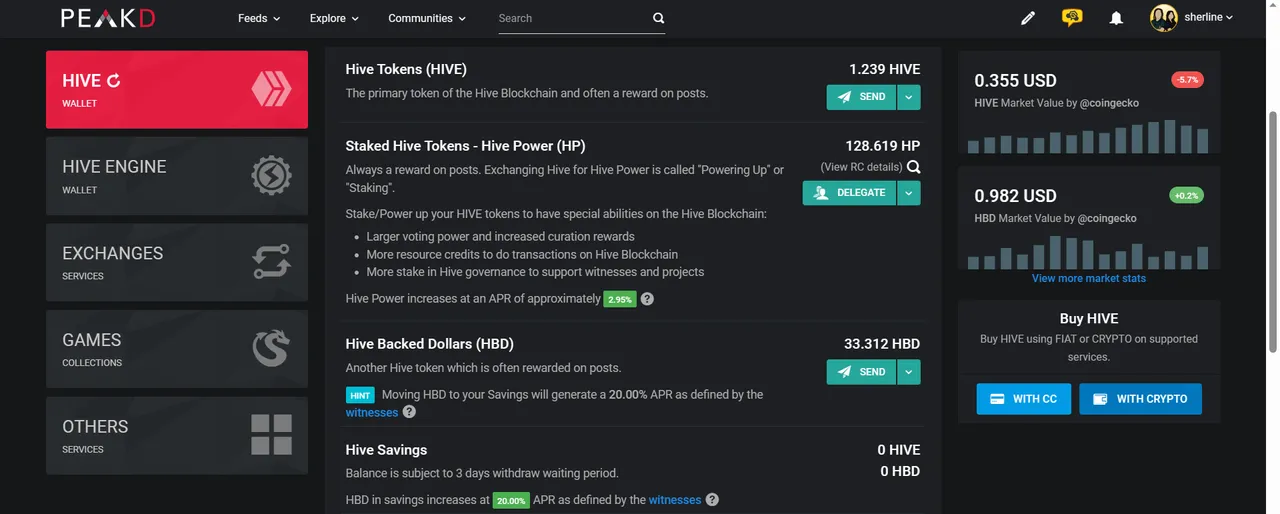Click the Others grid squares icon
Screen dimensions: 1280x514
coord(271,435)
